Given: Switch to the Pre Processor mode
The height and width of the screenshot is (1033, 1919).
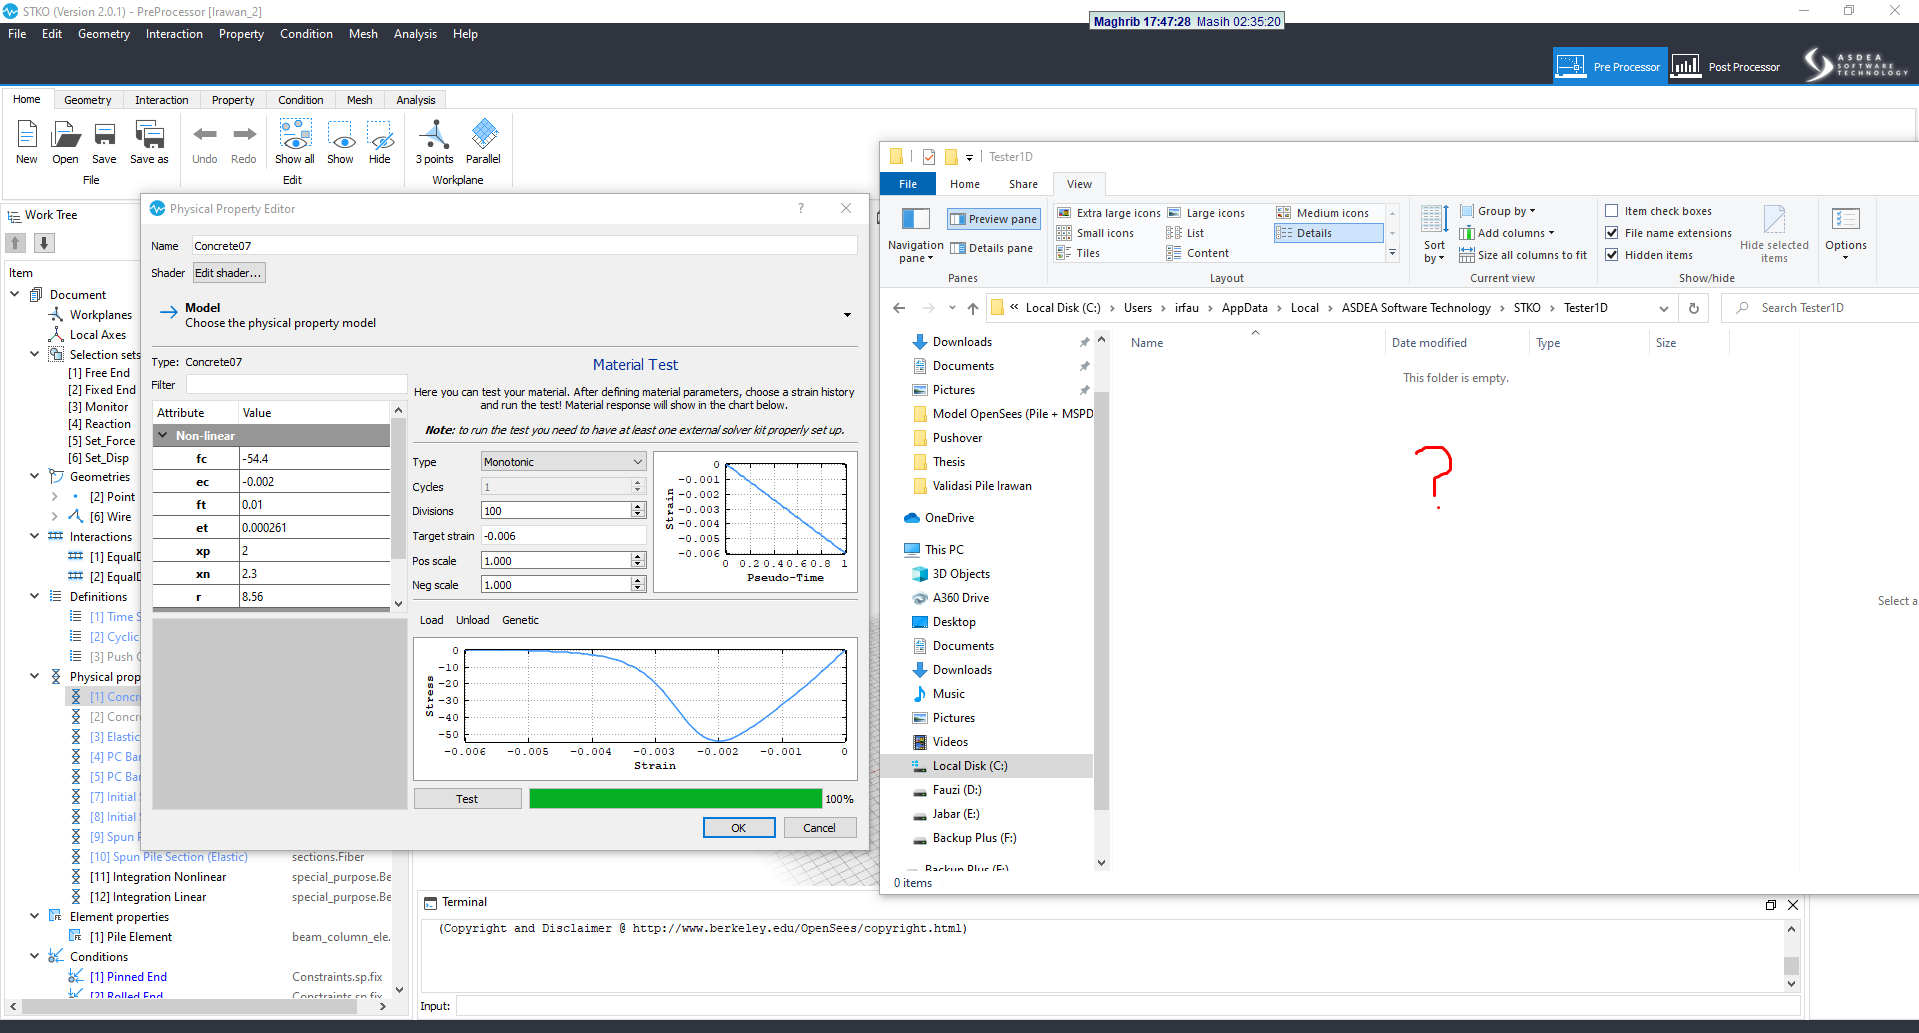Looking at the screenshot, I should pos(1610,66).
